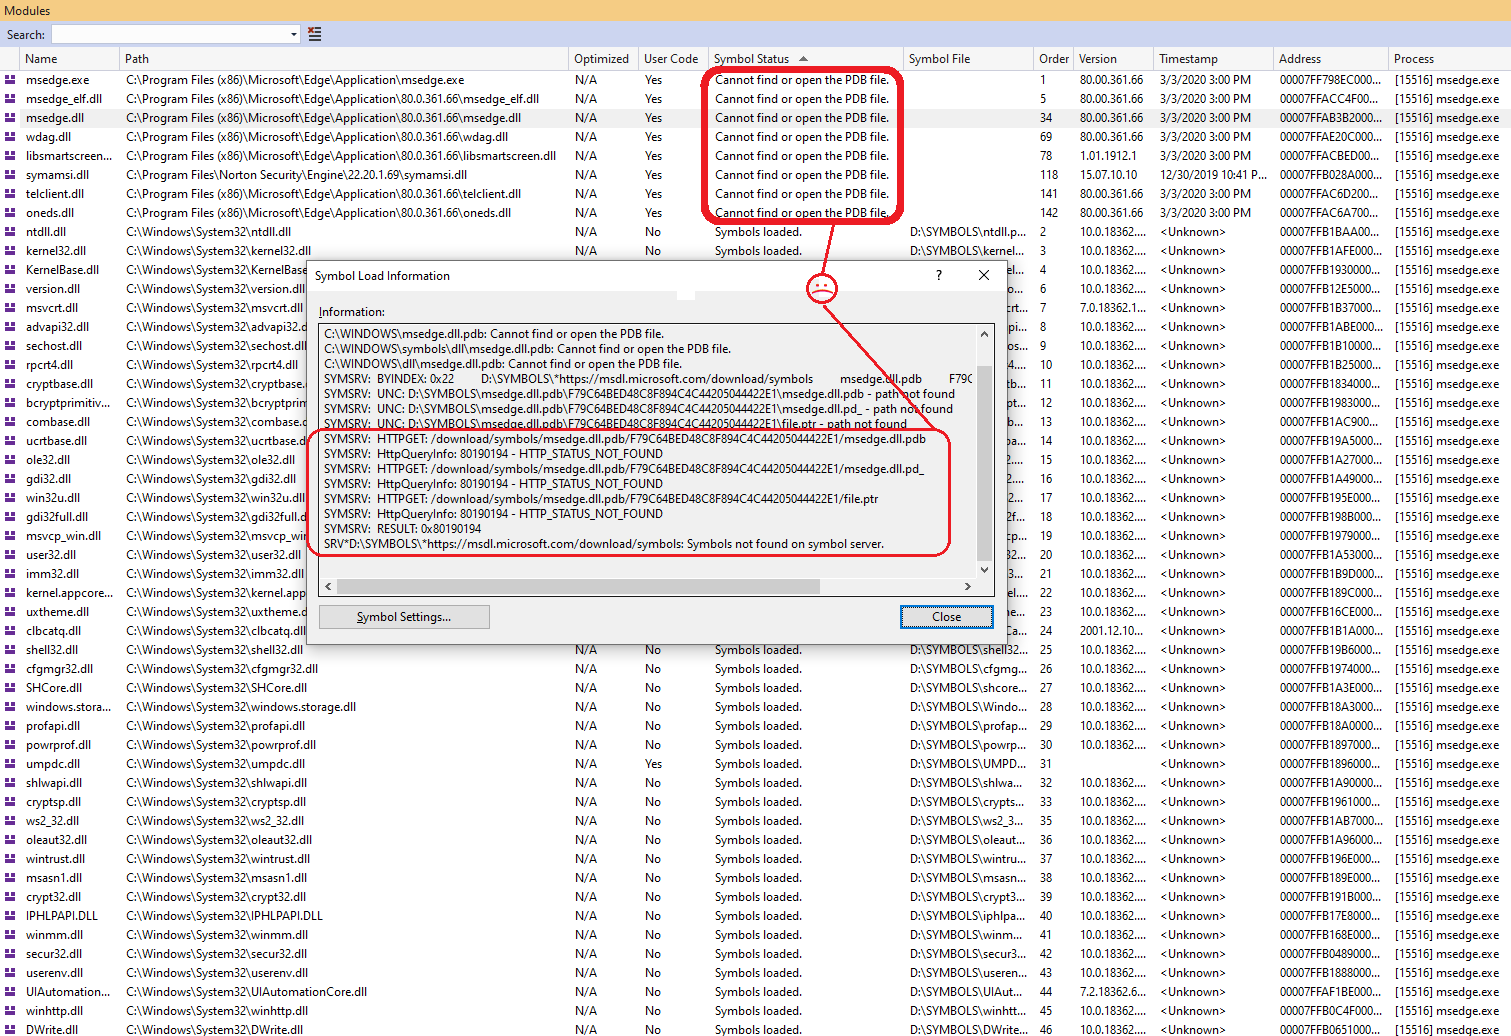Image resolution: width=1511 pixels, height=1036 pixels.
Task: Click the symamsi.dll module icon
Action: pos(10,174)
